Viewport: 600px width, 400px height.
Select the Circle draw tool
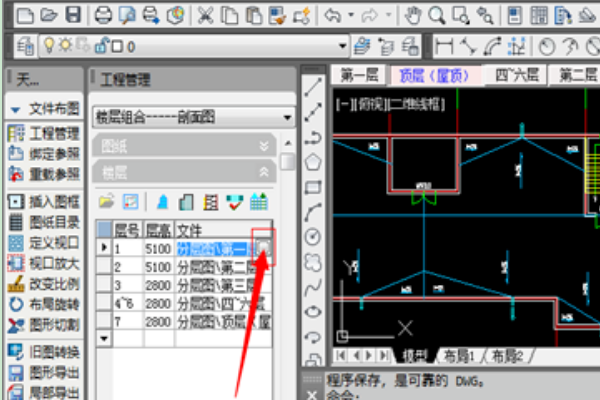coord(313,237)
